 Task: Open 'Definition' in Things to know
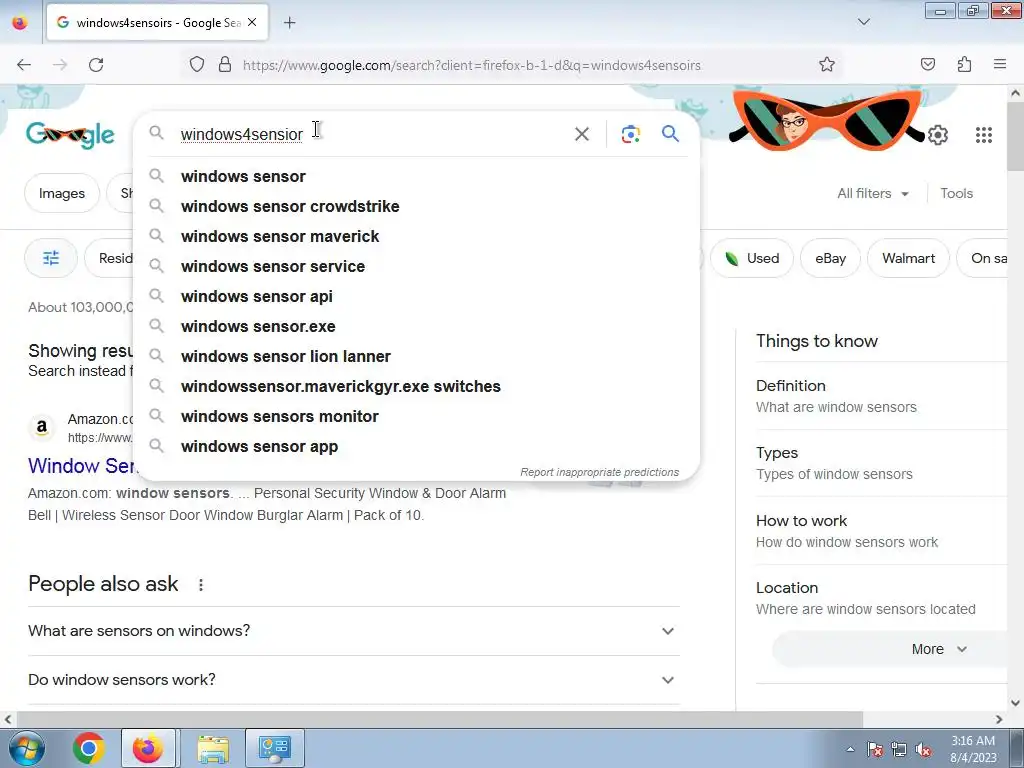pyautogui.click(x=881, y=396)
